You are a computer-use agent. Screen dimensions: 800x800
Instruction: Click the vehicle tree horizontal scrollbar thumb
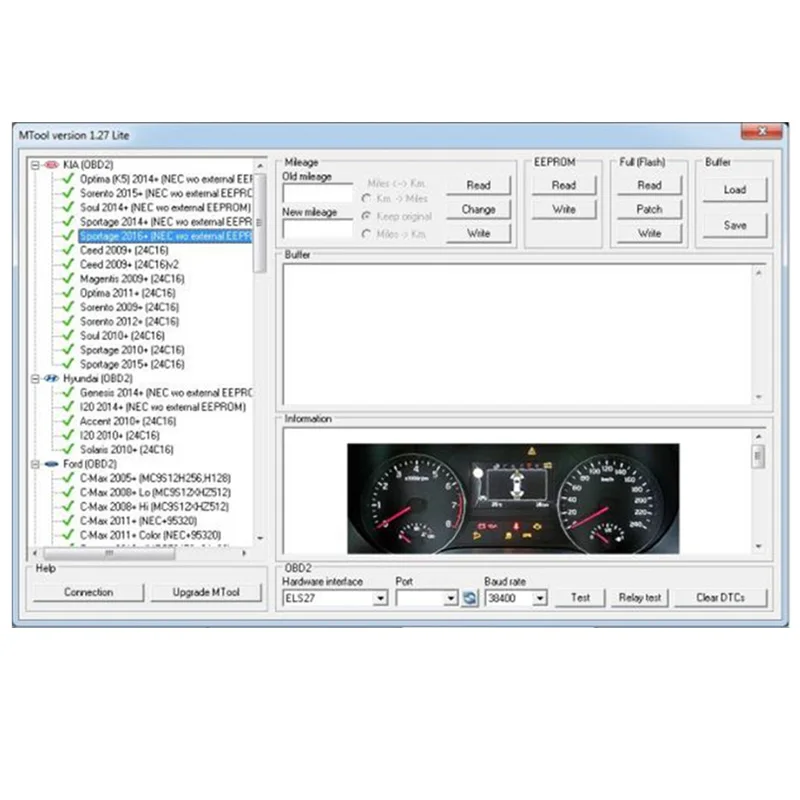point(109,553)
